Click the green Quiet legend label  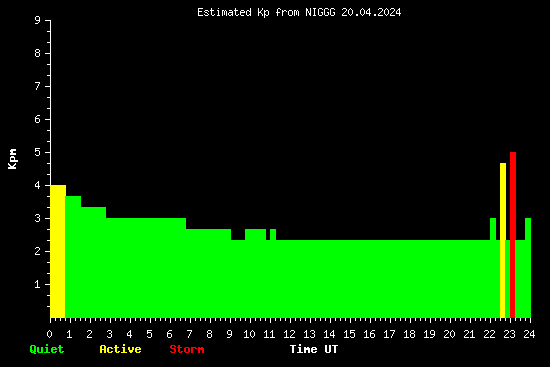47,349
